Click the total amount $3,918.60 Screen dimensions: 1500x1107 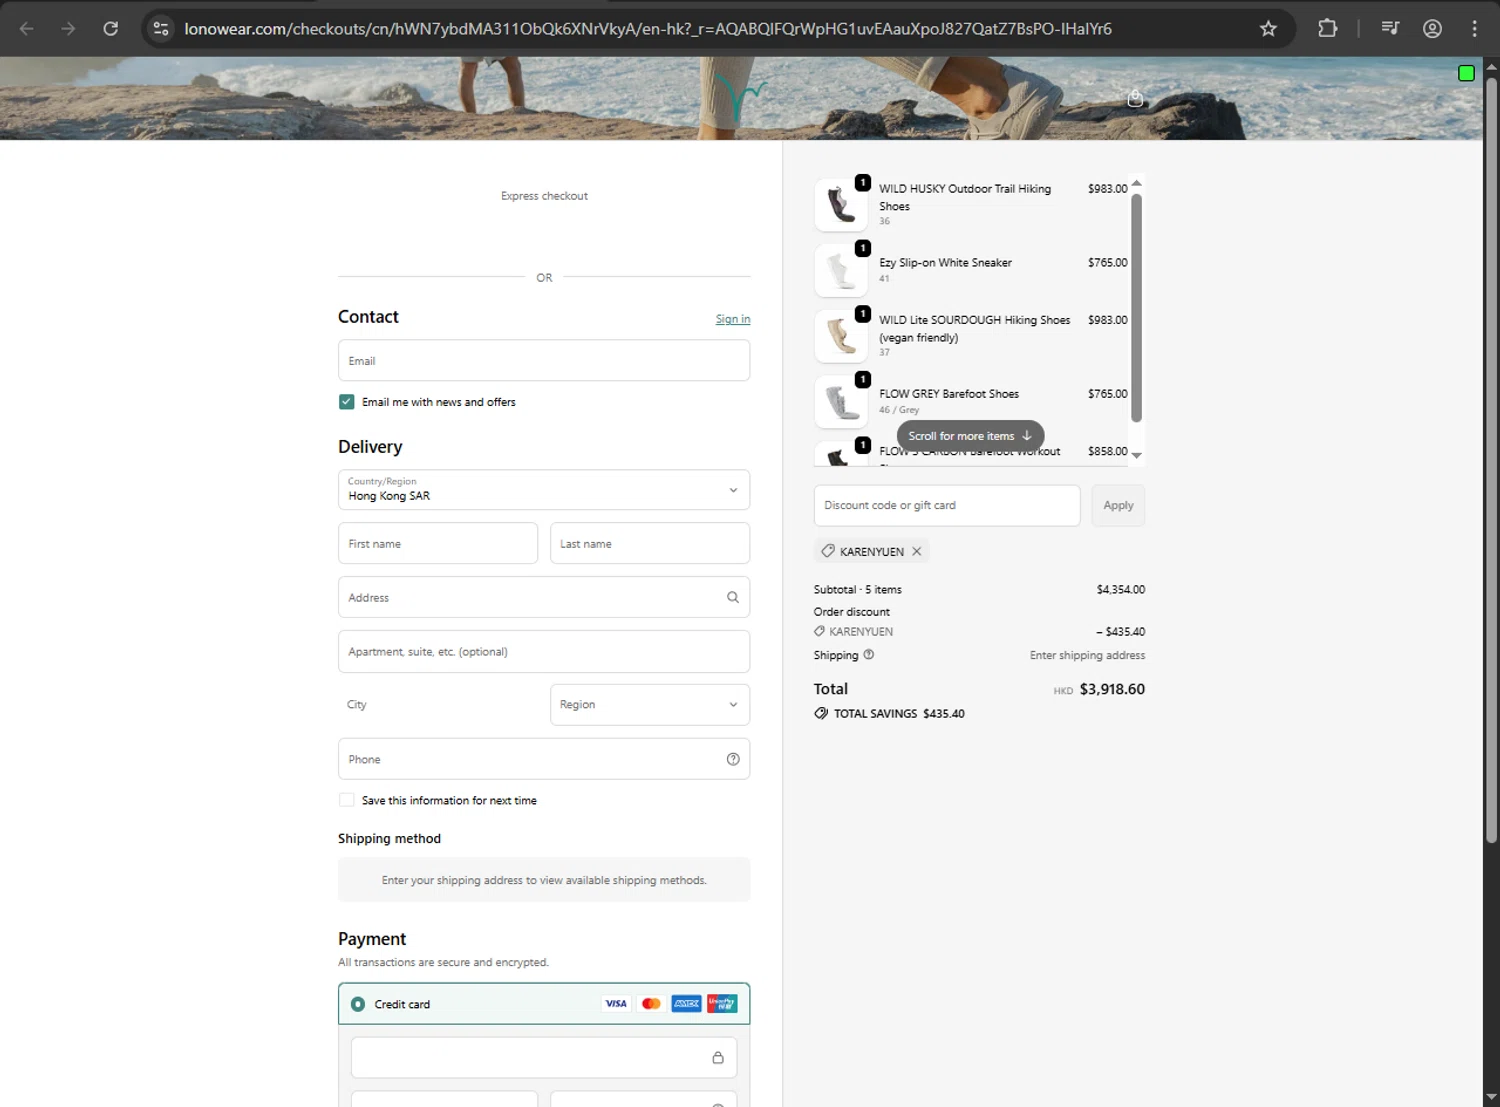tap(1112, 689)
